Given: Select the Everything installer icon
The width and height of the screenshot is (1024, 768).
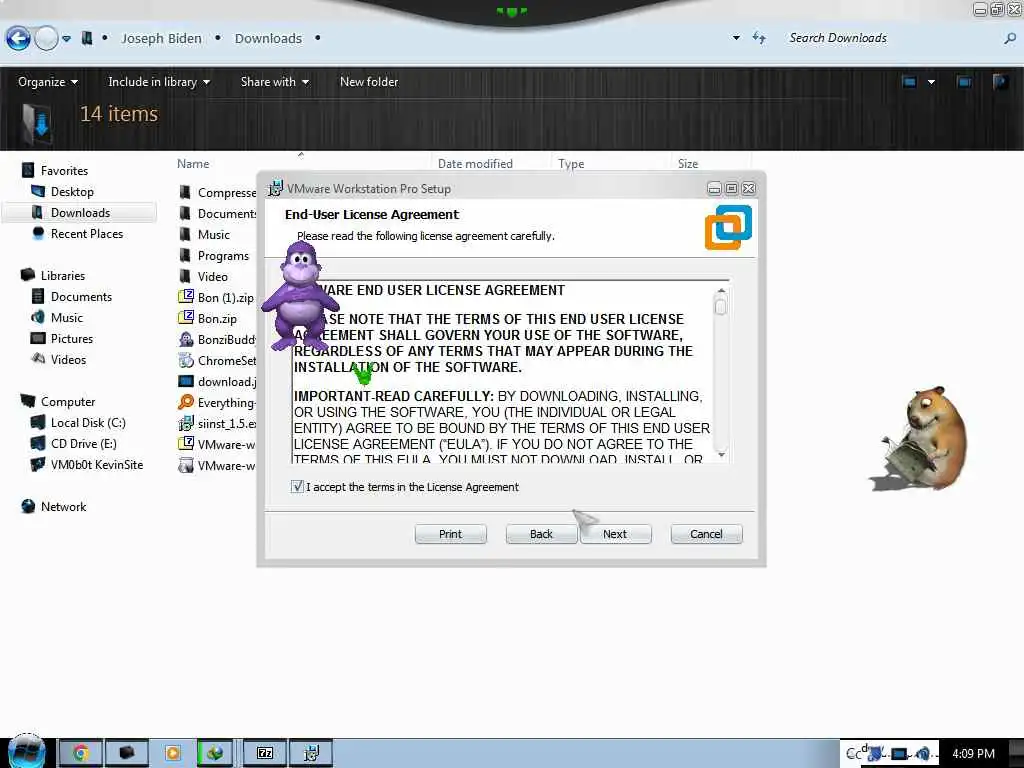Looking at the screenshot, I should (186, 402).
